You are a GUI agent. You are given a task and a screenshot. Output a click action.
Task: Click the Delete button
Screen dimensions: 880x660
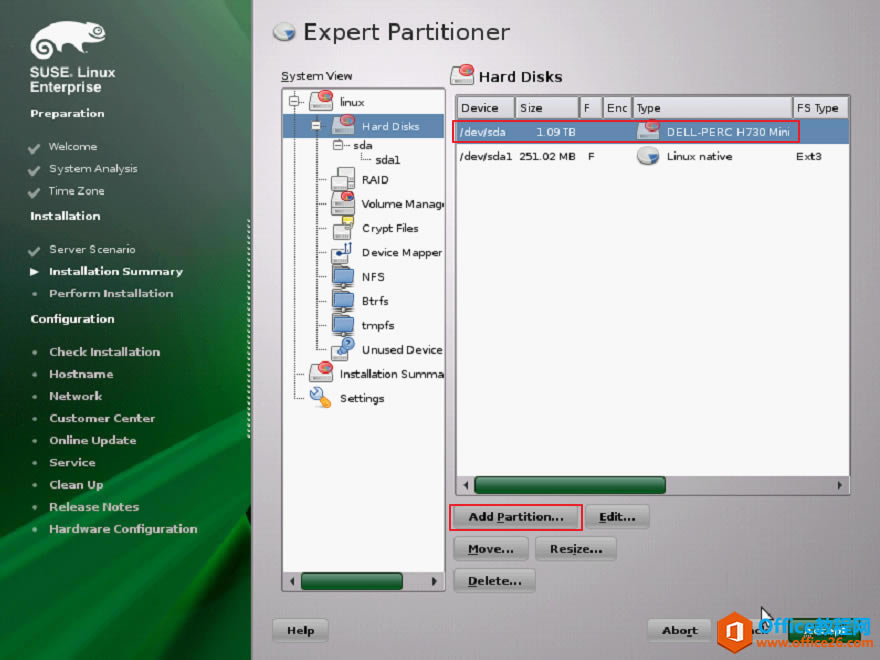[494, 581]
